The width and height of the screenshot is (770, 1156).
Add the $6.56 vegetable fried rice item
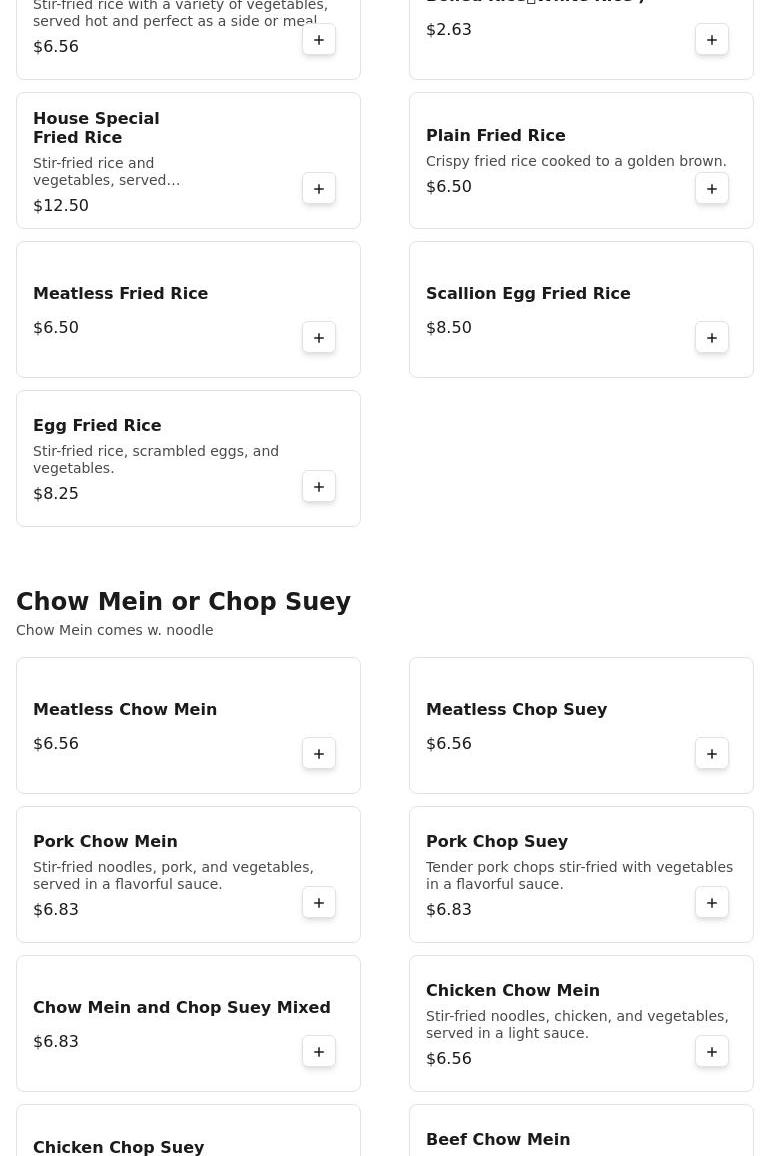[319, 40]
